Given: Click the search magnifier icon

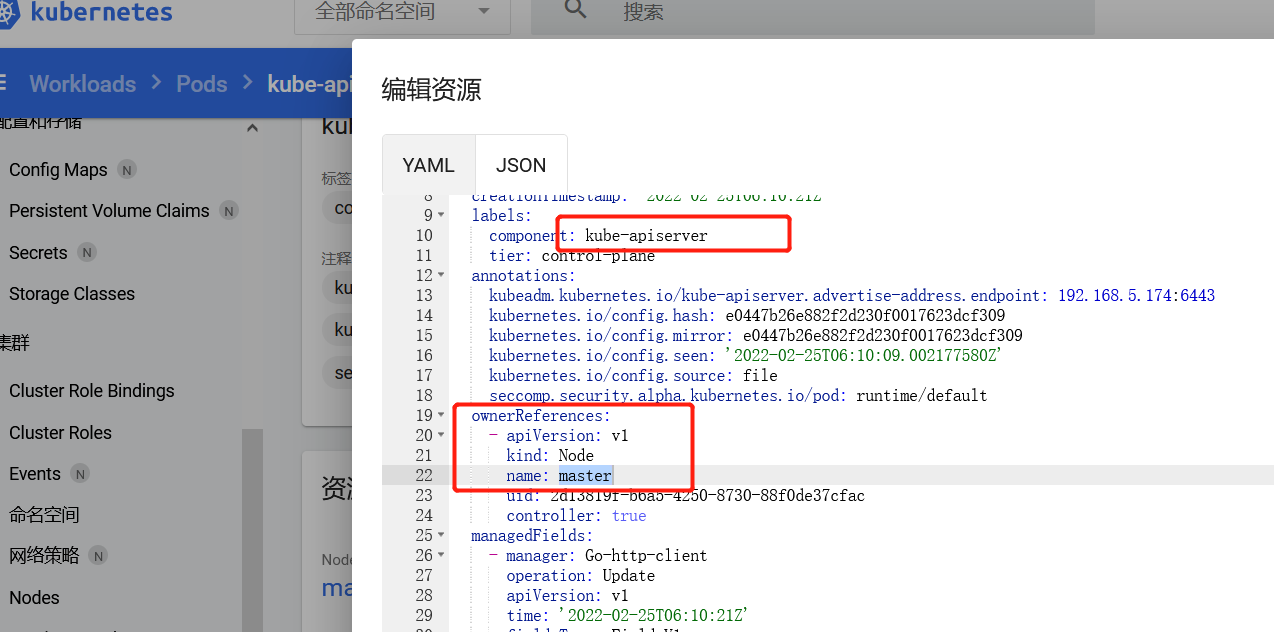Looking at the screenshot, I should pyautogui.click(x=575, y=10).
